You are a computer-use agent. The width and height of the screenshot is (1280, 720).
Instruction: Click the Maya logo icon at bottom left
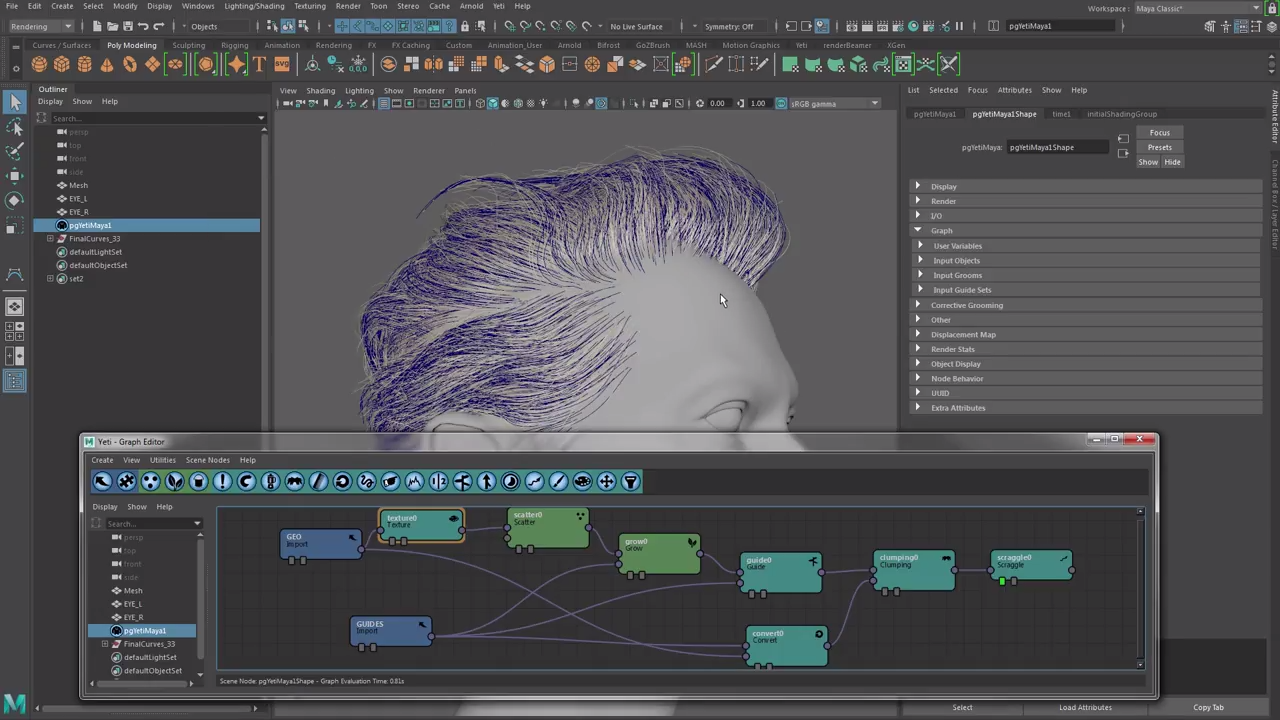pos(14,704)
